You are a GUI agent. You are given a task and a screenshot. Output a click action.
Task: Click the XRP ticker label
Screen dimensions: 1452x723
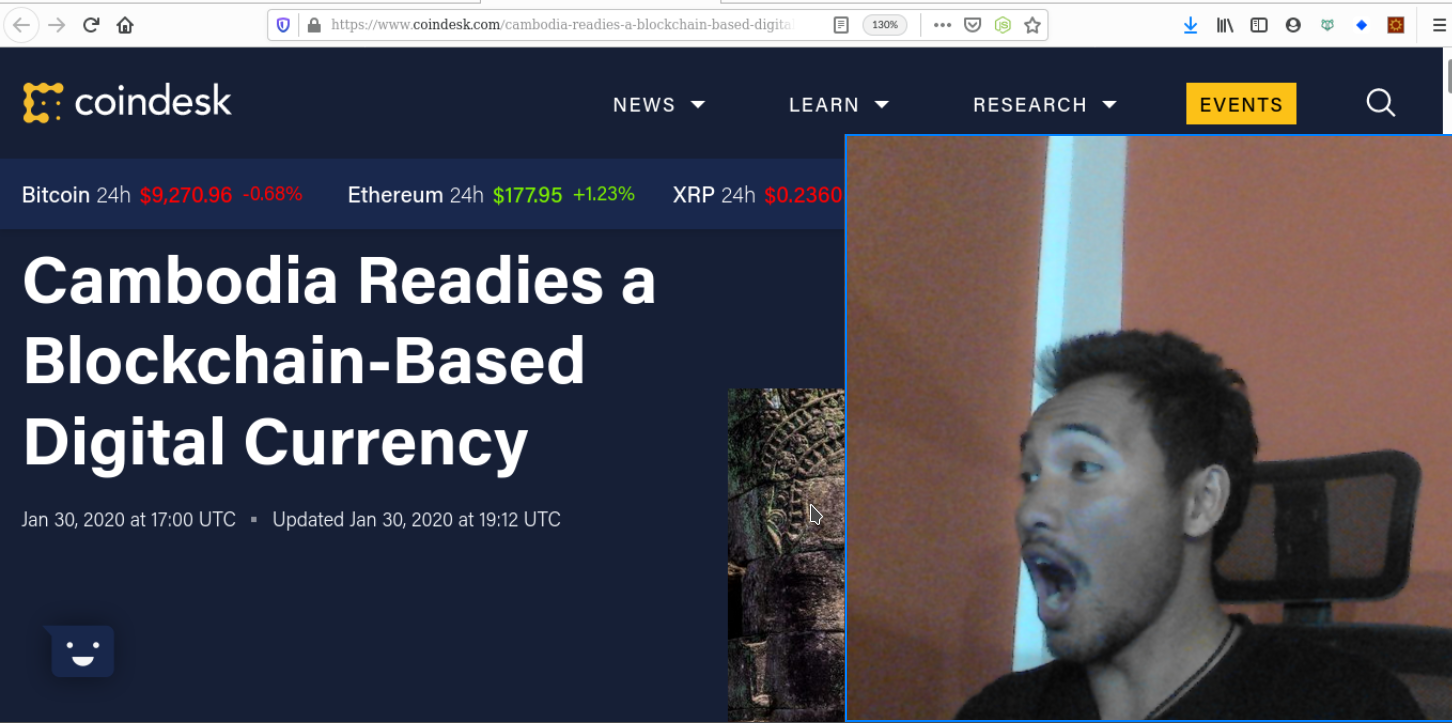click(693, 195)
